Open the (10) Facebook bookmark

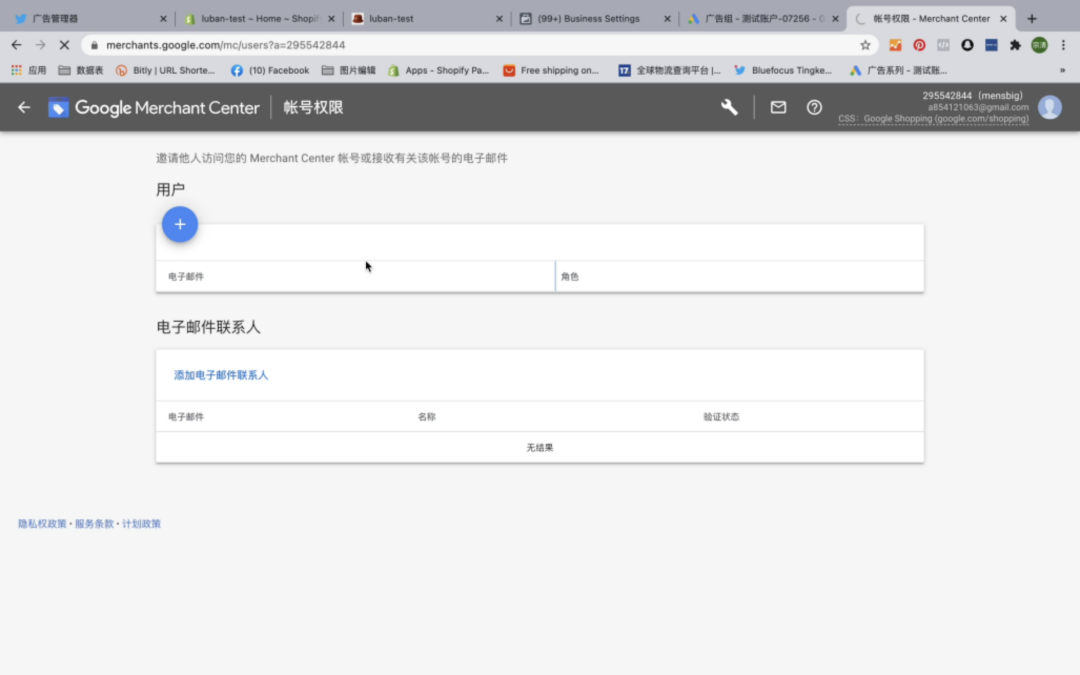(270, 70)
